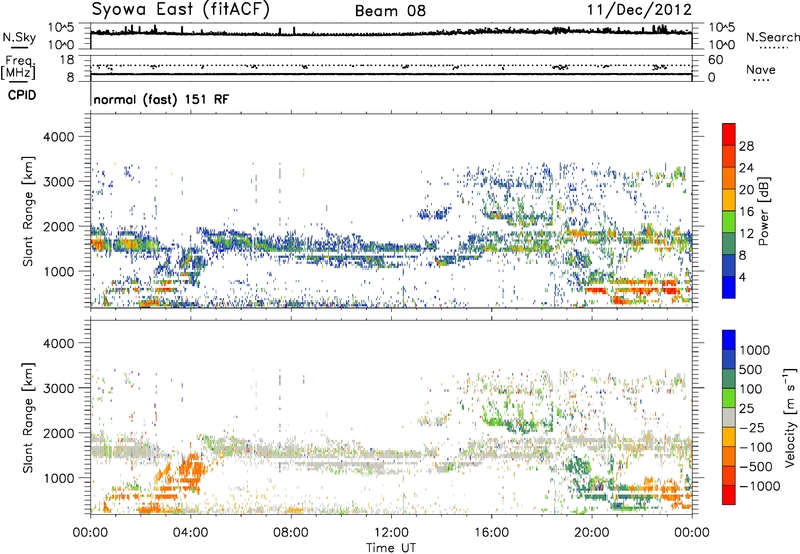Click the date '11/Dec/2012'
The image size is (800, 554).
[x=639, y=10]
